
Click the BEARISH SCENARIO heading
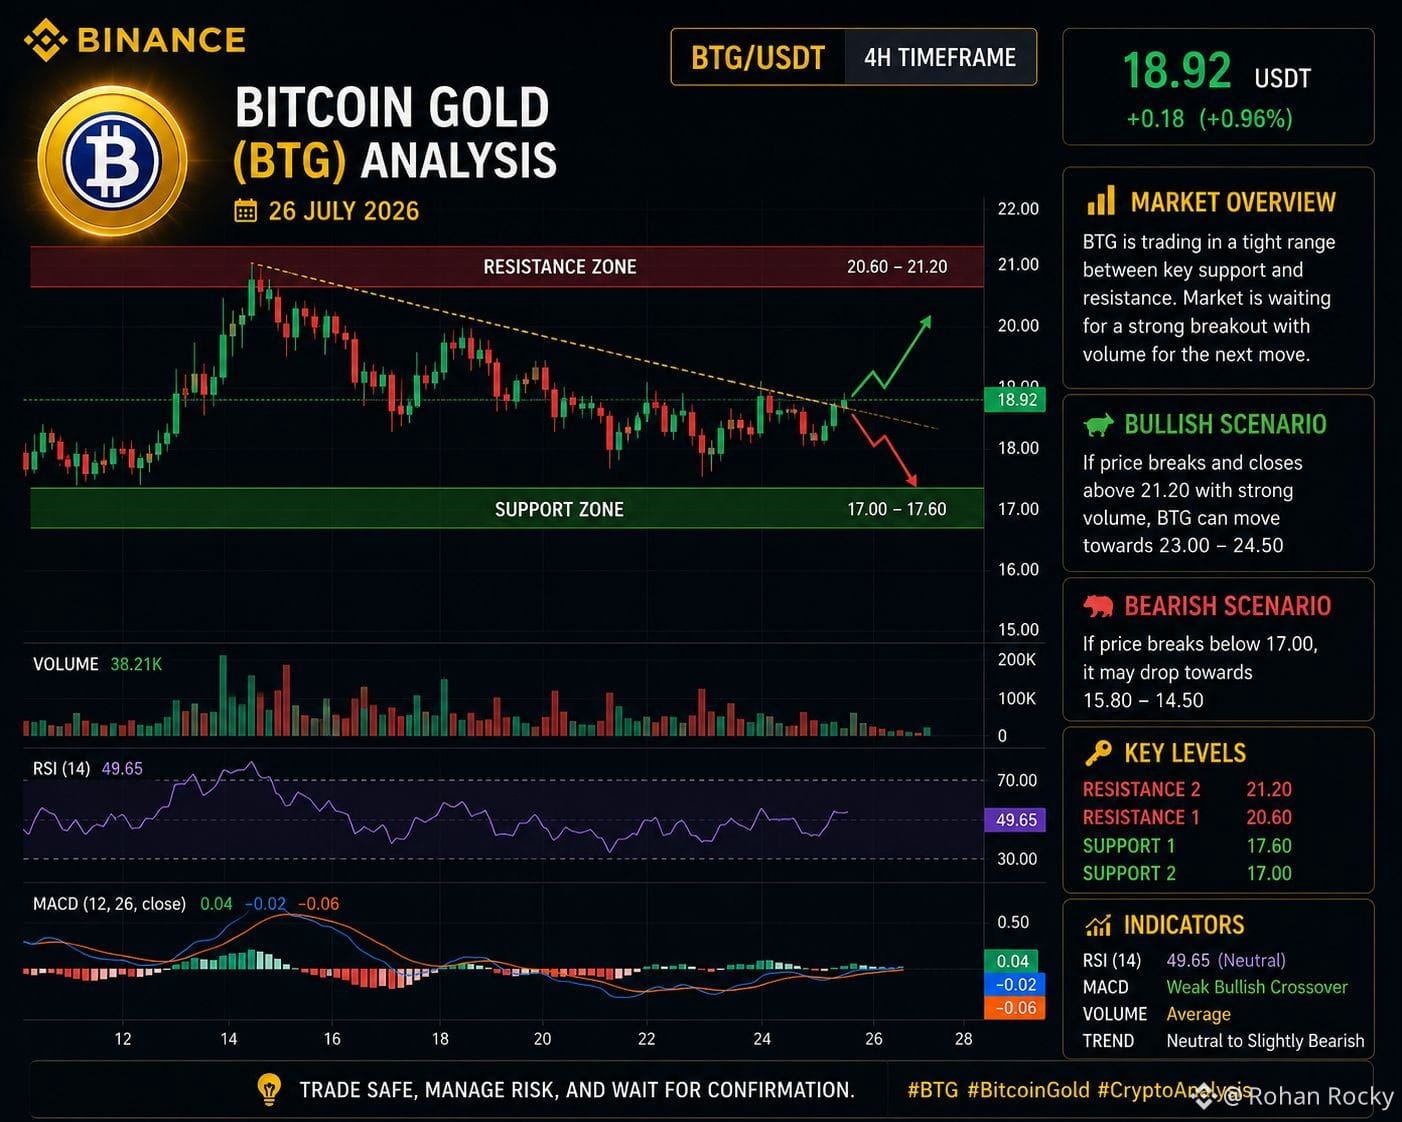point(1227,606)
